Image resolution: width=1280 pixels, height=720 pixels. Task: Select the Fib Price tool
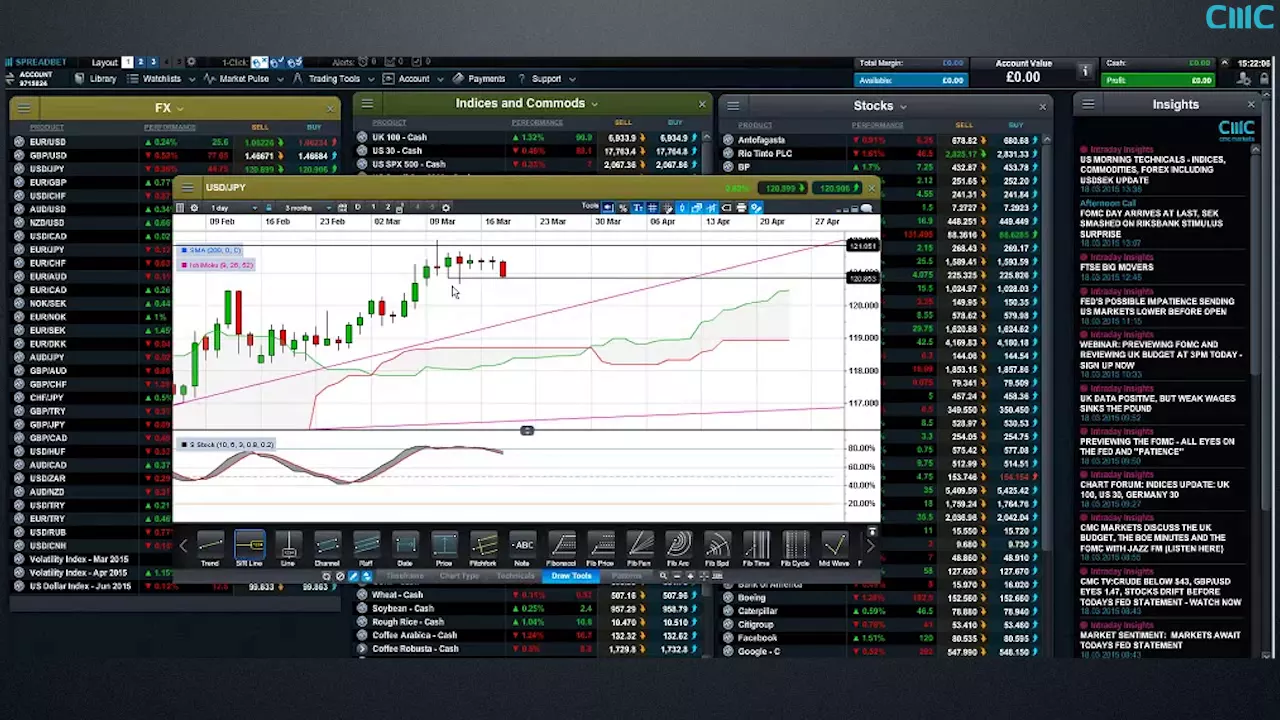[600, 548]
